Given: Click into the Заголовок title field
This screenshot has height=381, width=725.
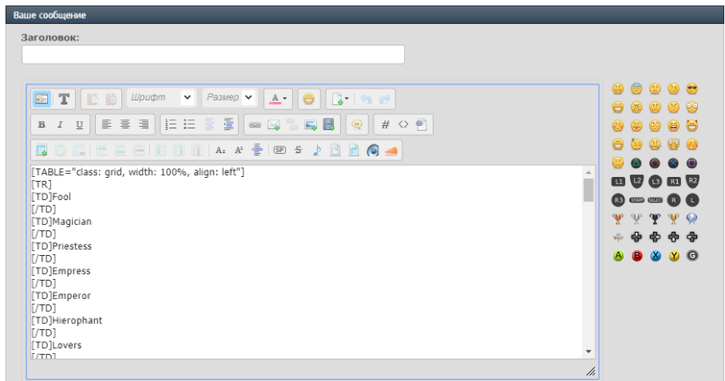Looking at the screenshot, I should coord(213,55).
